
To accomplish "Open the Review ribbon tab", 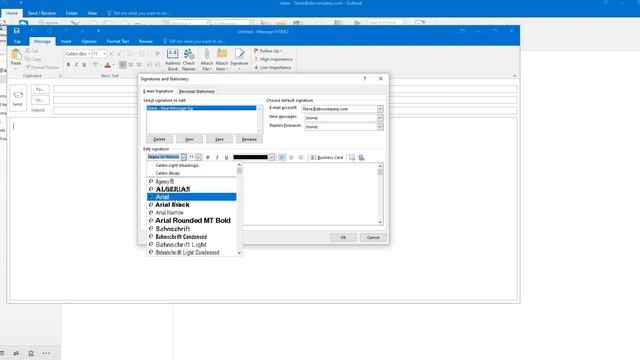I will pos(146,41).
